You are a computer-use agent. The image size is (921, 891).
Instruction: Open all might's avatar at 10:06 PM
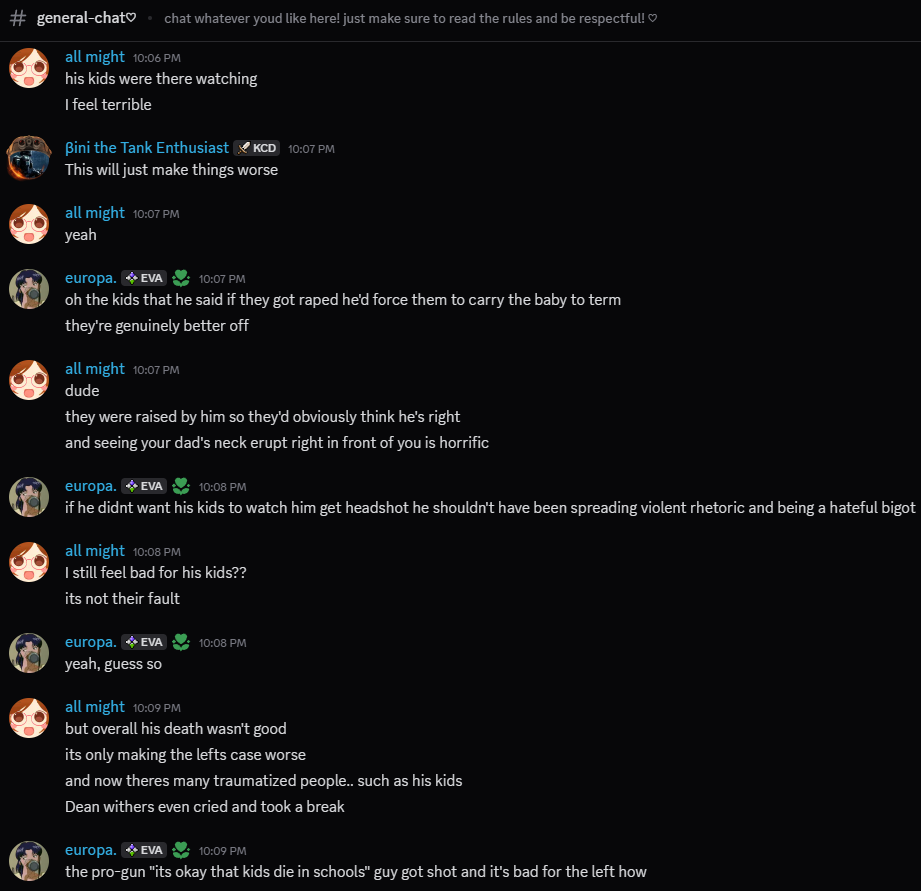coord(29,68)
